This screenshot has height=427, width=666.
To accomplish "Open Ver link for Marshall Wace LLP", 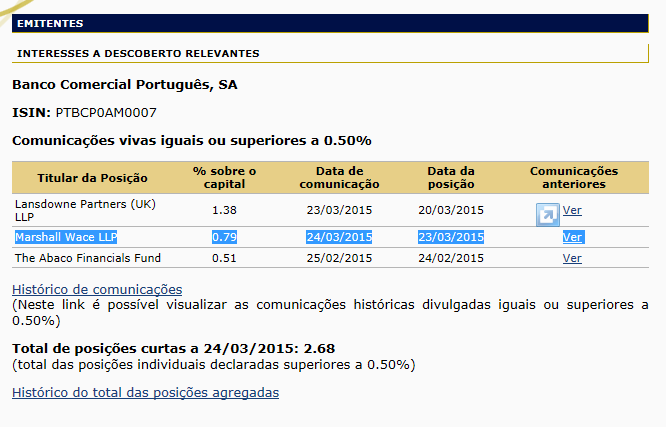I will tap(572, 237).
